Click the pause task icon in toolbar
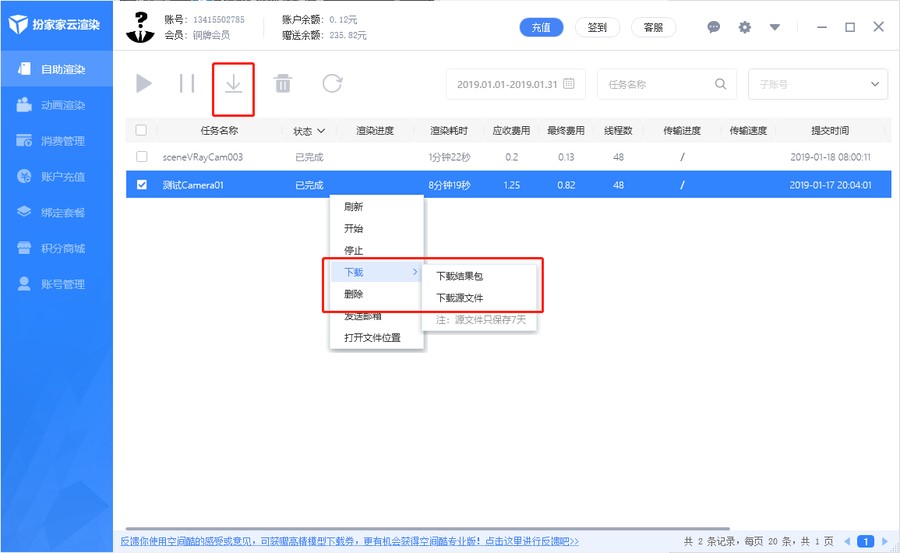The height and width of the screenshot is (553, 900). point(187,84)
